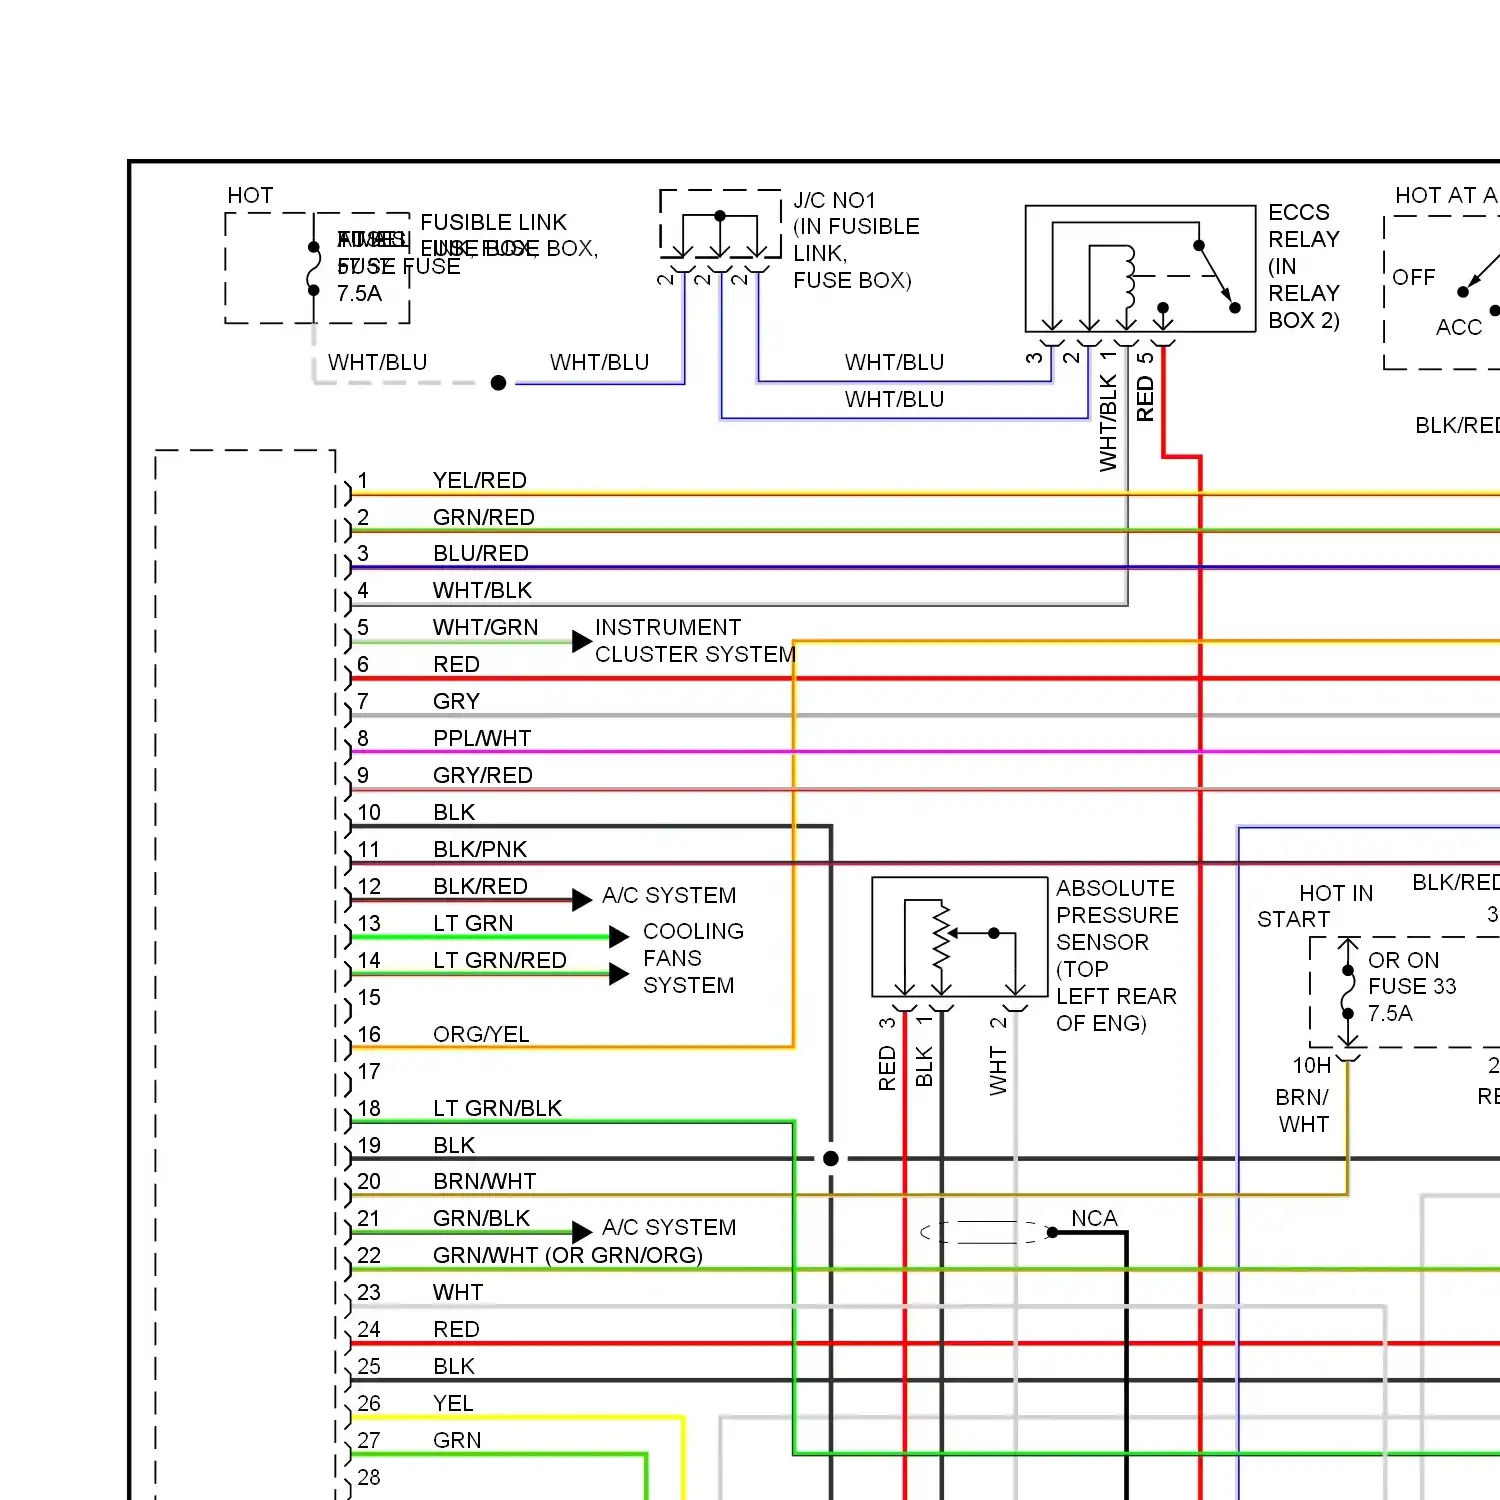Screen dimensions: 1500x1500
Task: Click the vertical WHT/BLK label below ECCS relay
Action: [1108, 423]
